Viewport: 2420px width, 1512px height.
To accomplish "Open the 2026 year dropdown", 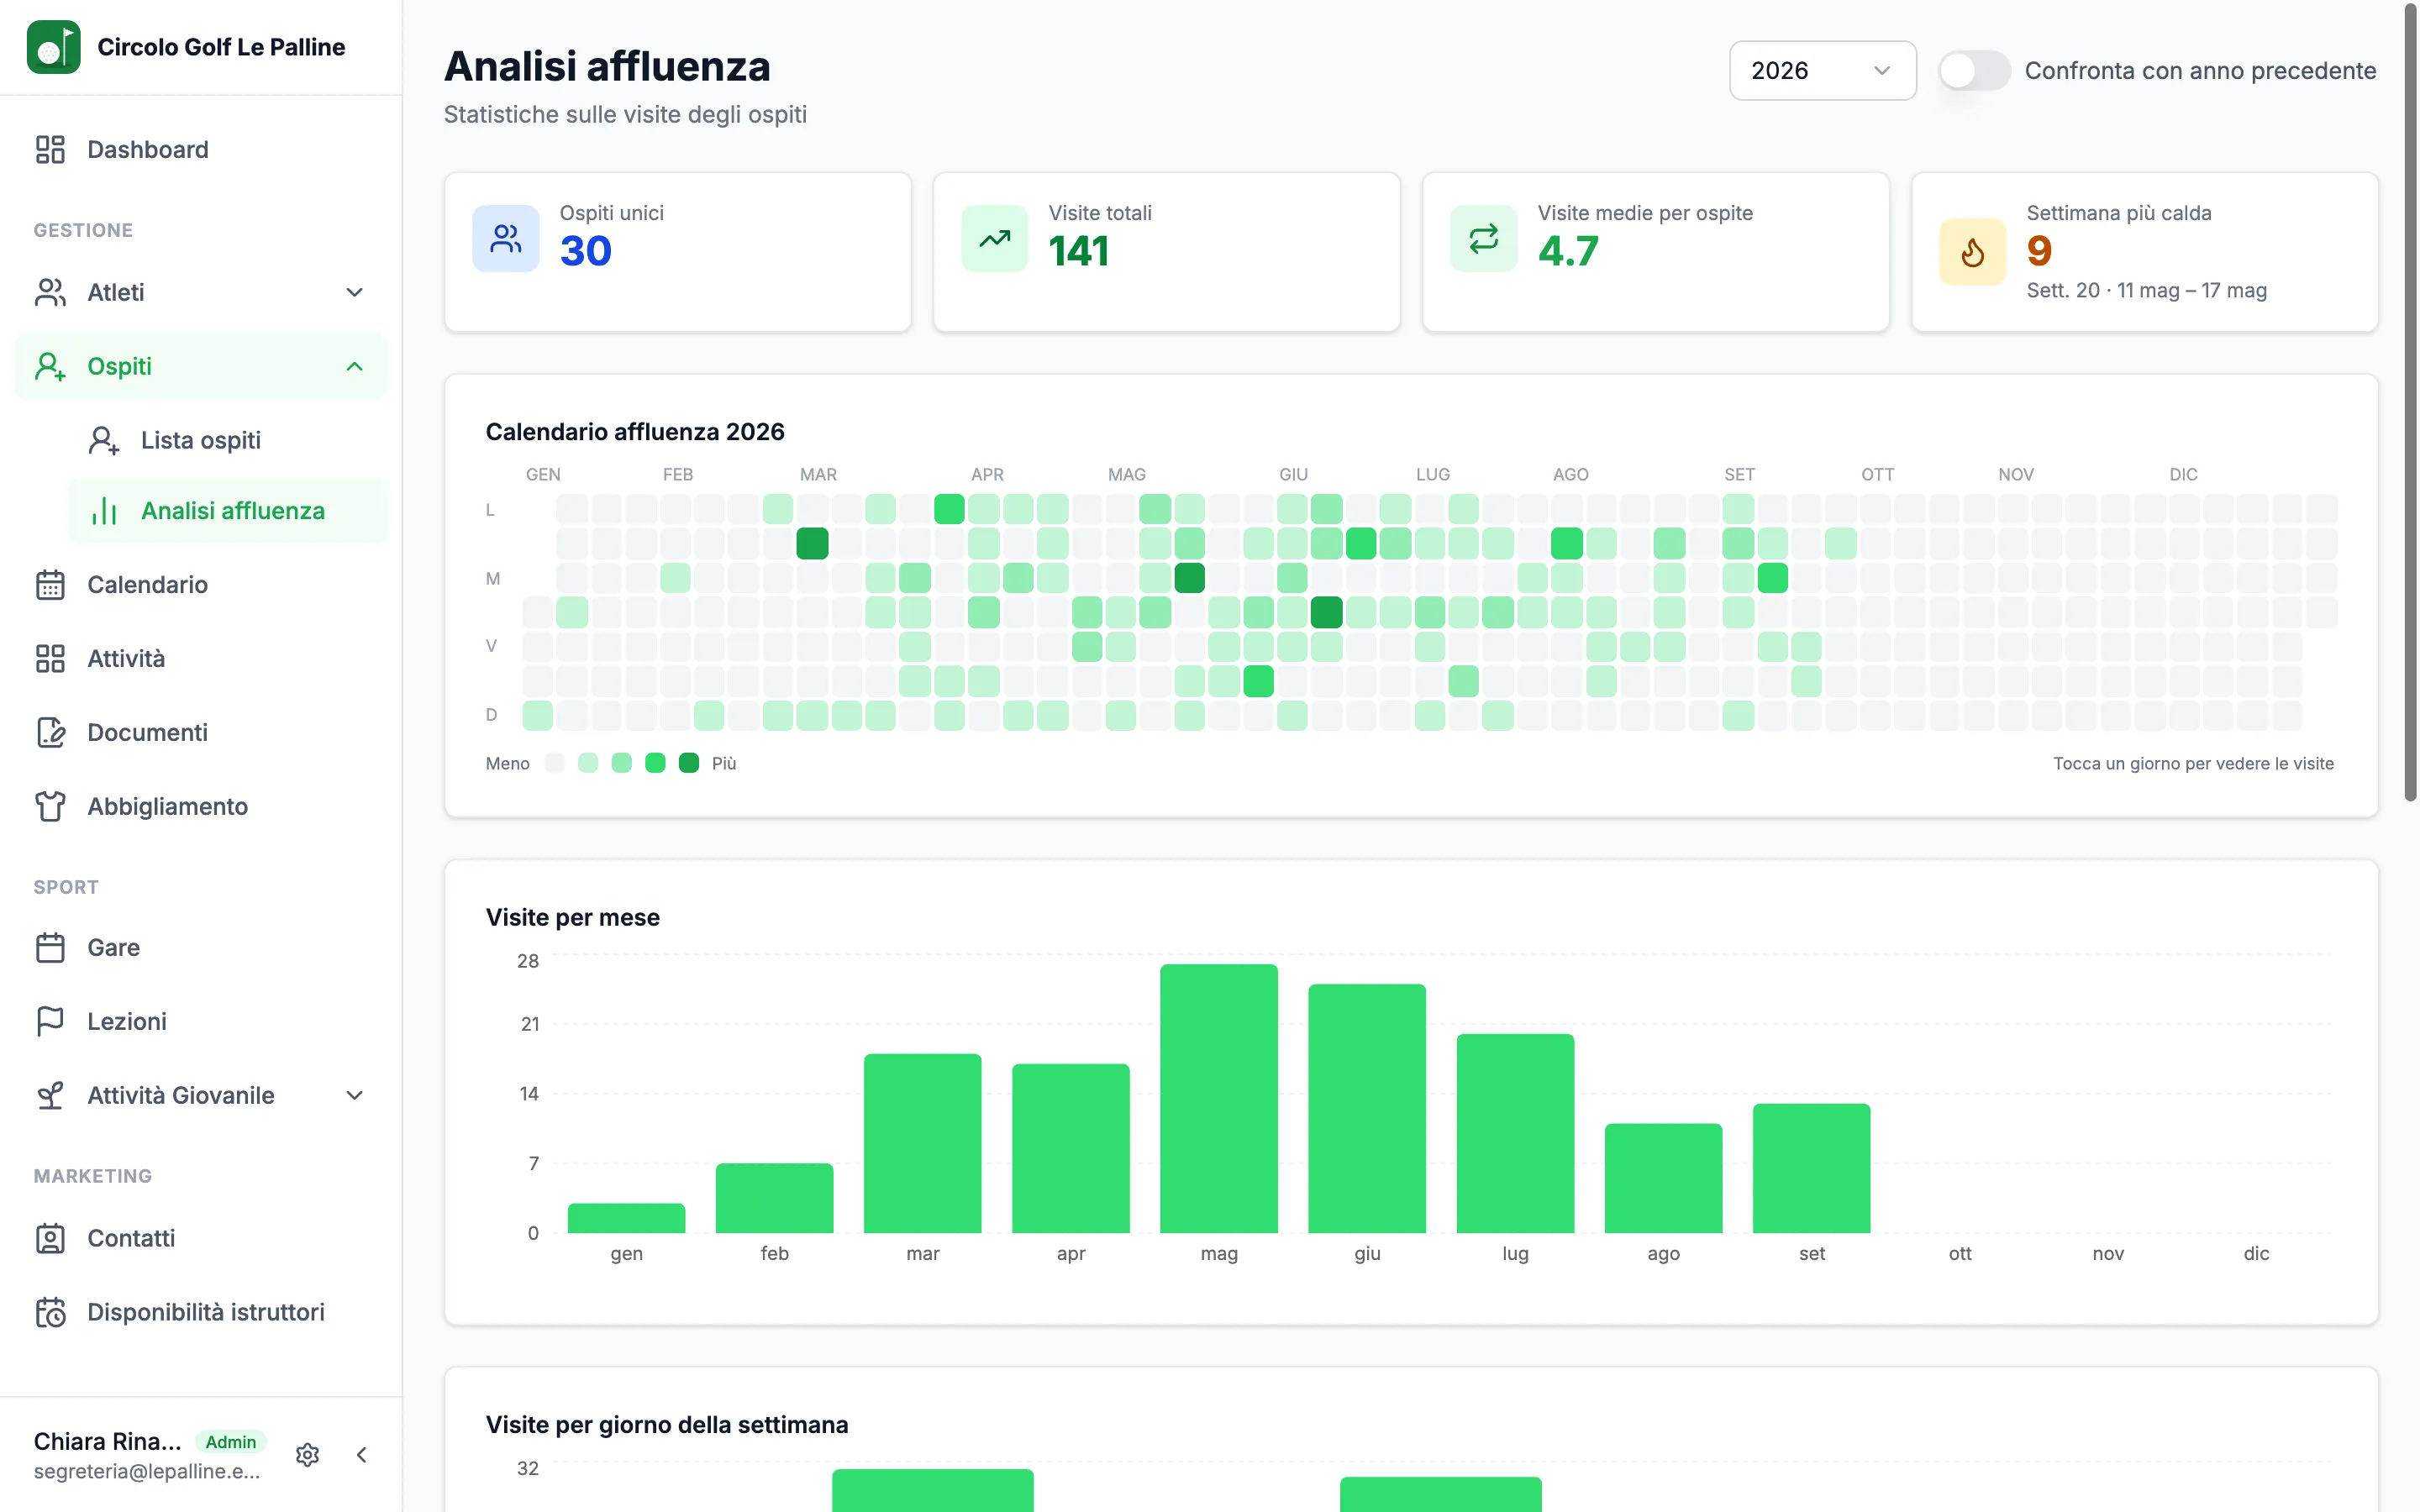I will [1822, 70].
